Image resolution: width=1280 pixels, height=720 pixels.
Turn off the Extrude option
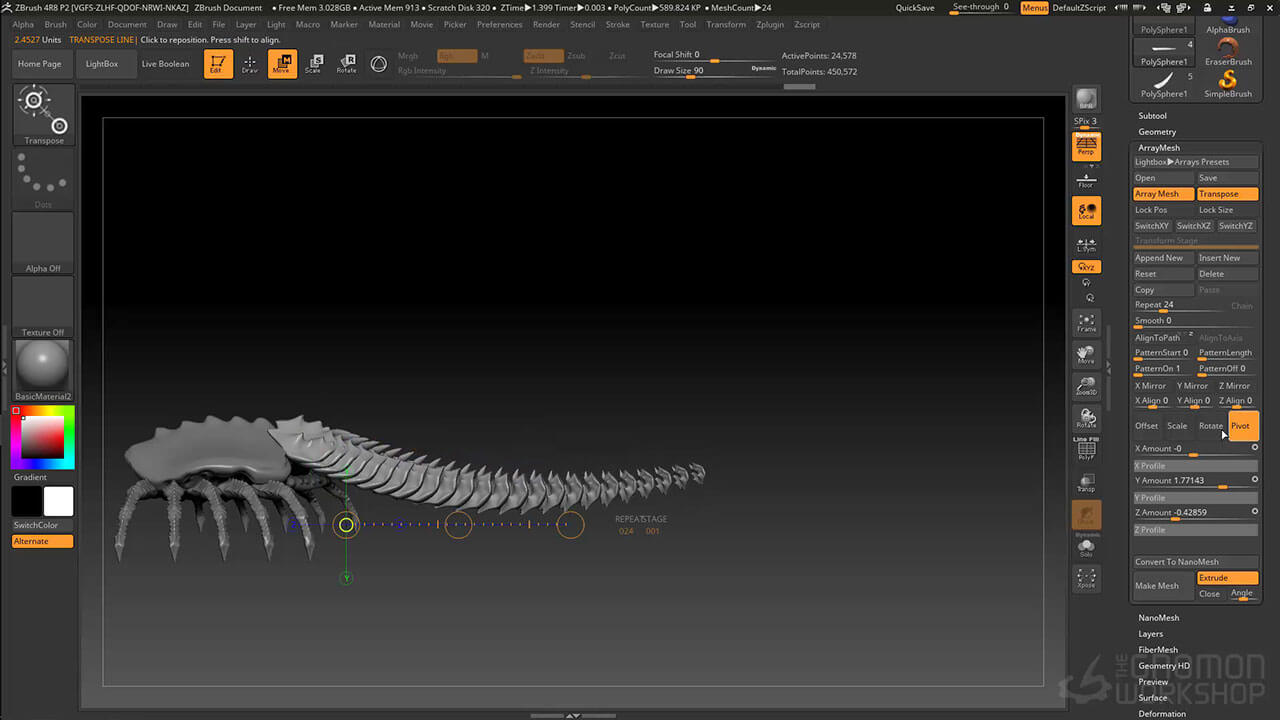(x=1227, y=578)
